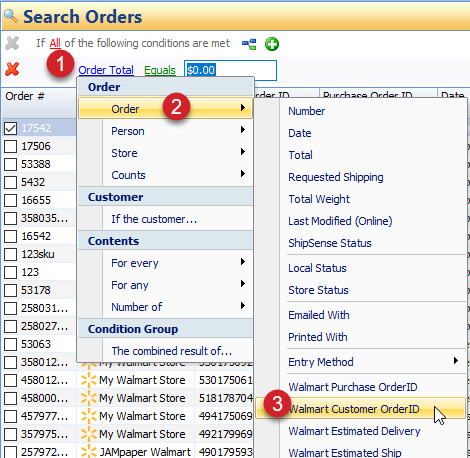This screenshot has width=470, height=458.
Task: Sort by Order # column header
Action: pyautogui.click(x=38, y=102)
